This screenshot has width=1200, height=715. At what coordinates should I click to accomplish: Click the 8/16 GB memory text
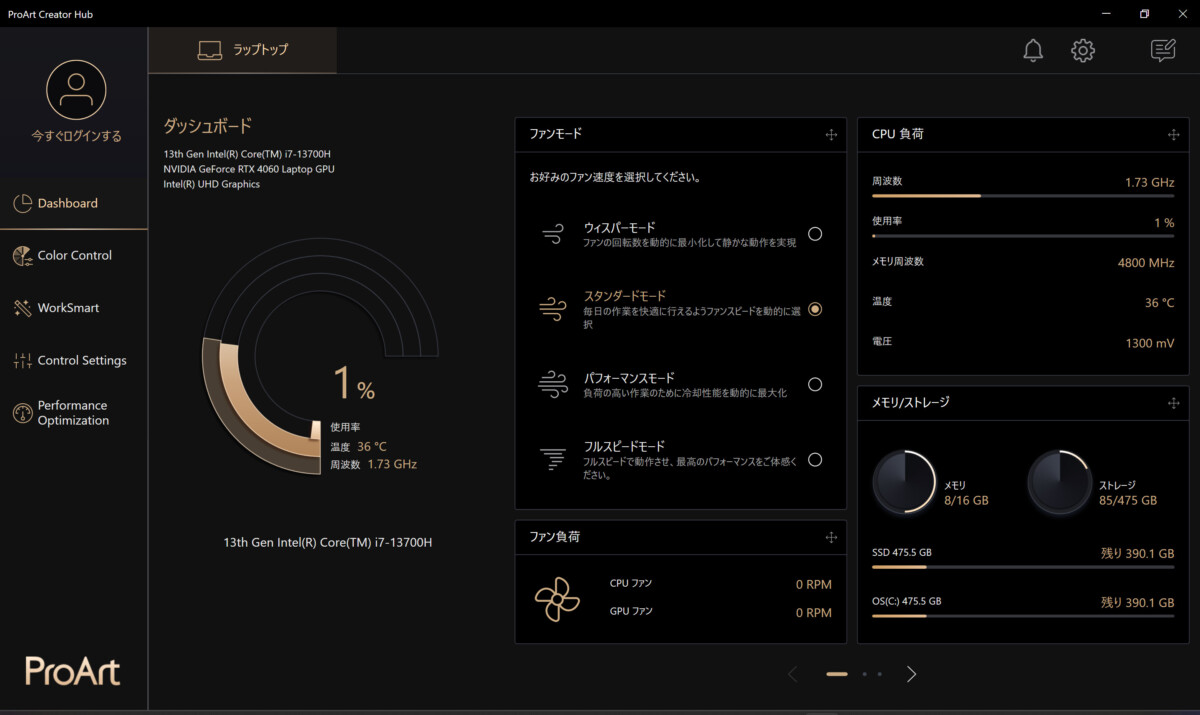point(966,500)
